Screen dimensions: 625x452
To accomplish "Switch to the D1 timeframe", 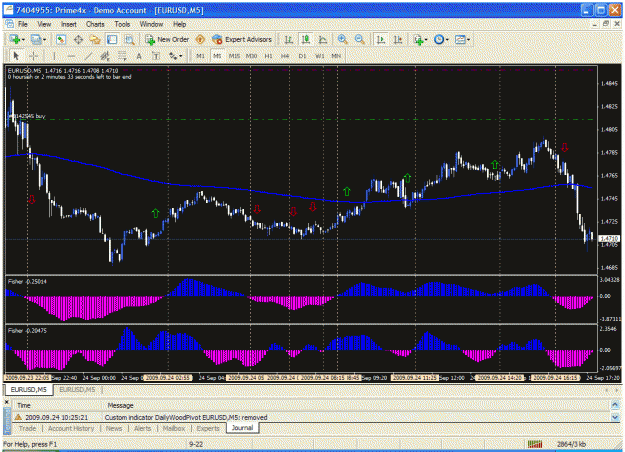I will point(302,56).
